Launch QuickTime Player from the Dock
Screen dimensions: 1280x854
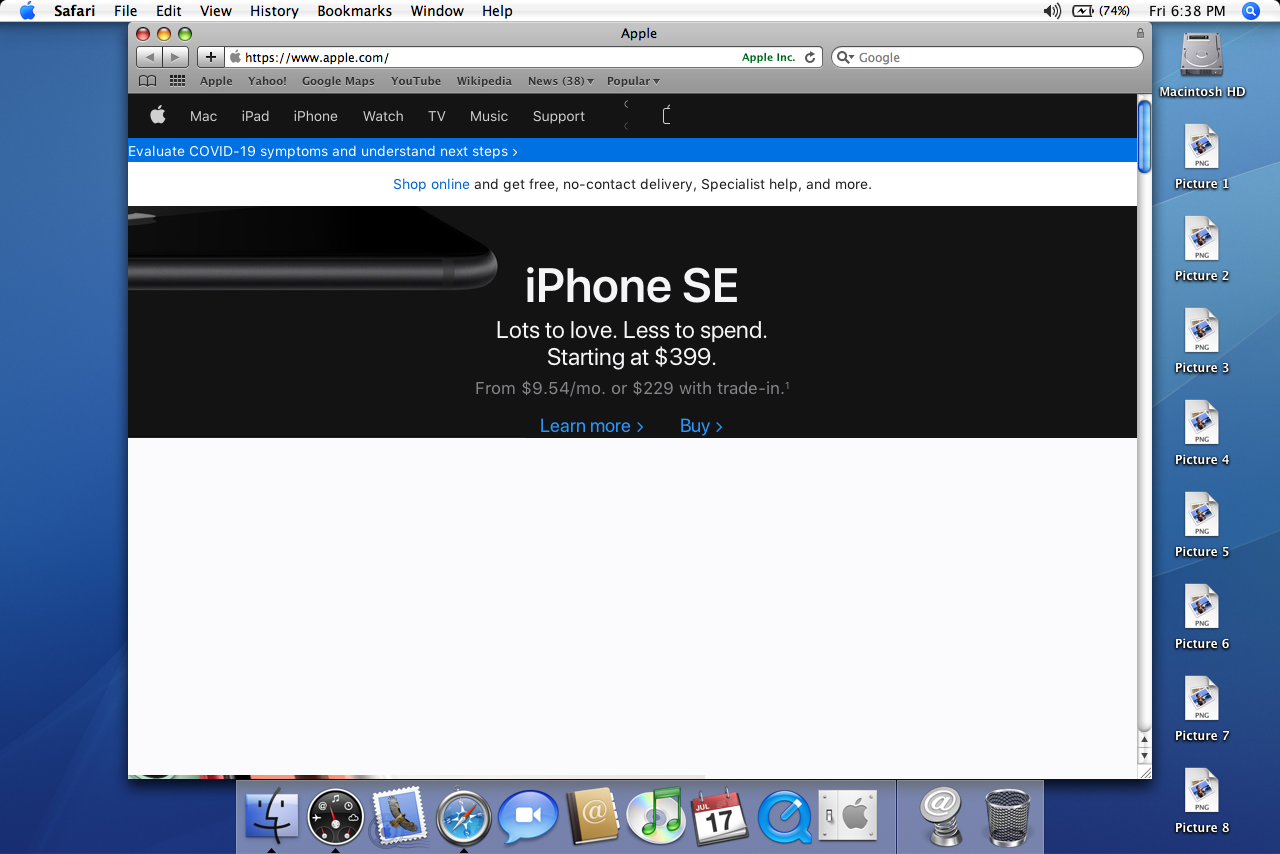[784, 817]
